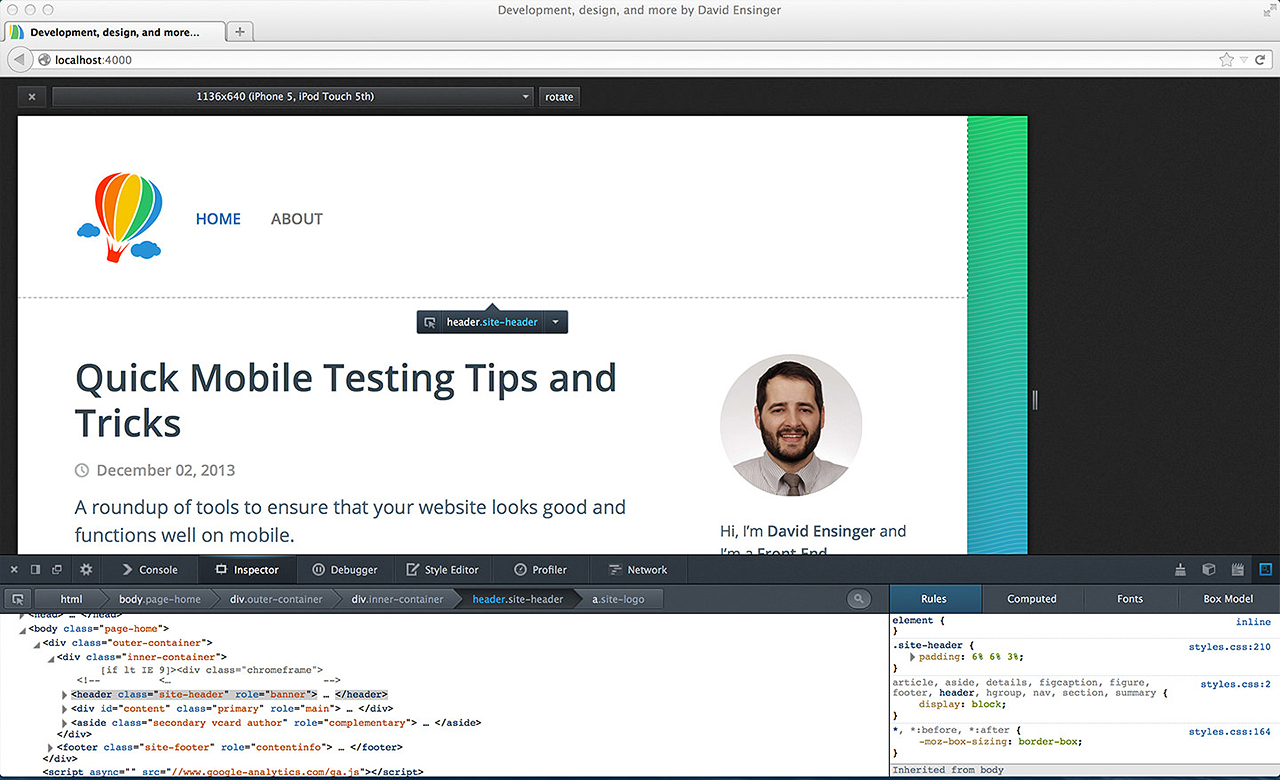1280x780 pixels.
Task: Open styles.css:210 source link
Action: (x=1229, y=647)
